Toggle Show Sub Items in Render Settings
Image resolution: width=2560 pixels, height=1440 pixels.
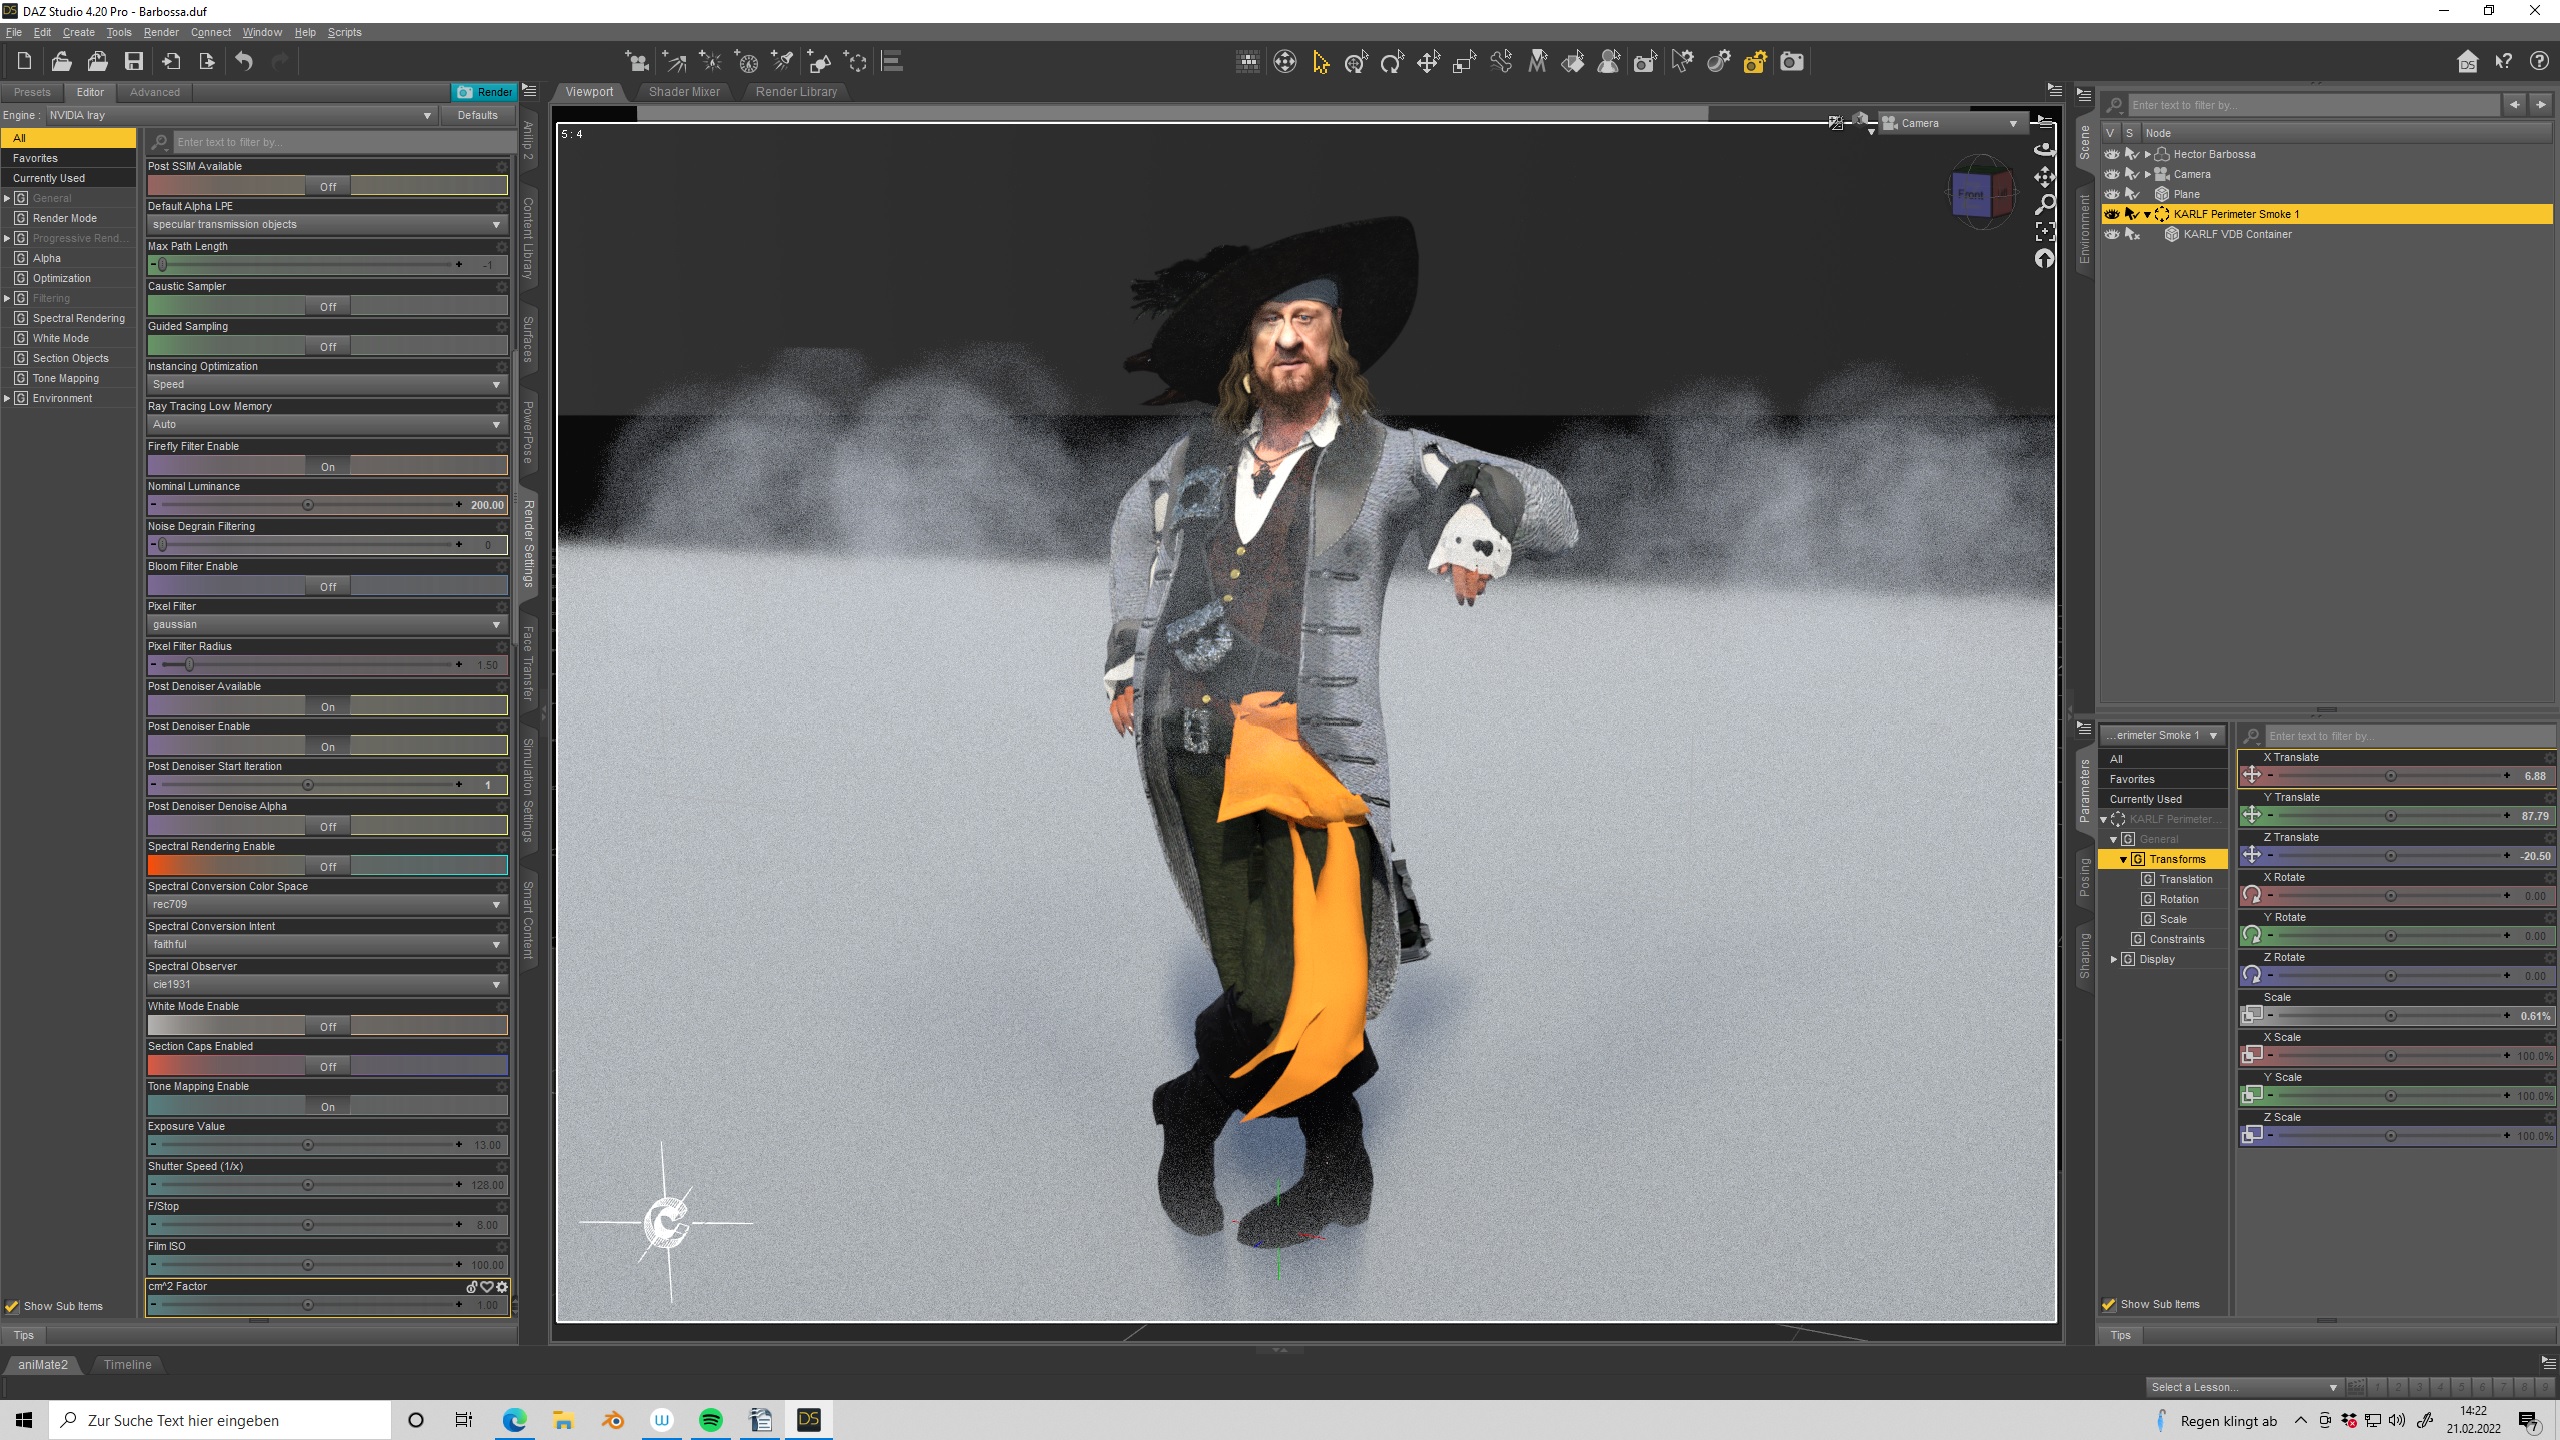click(12, 1306)
